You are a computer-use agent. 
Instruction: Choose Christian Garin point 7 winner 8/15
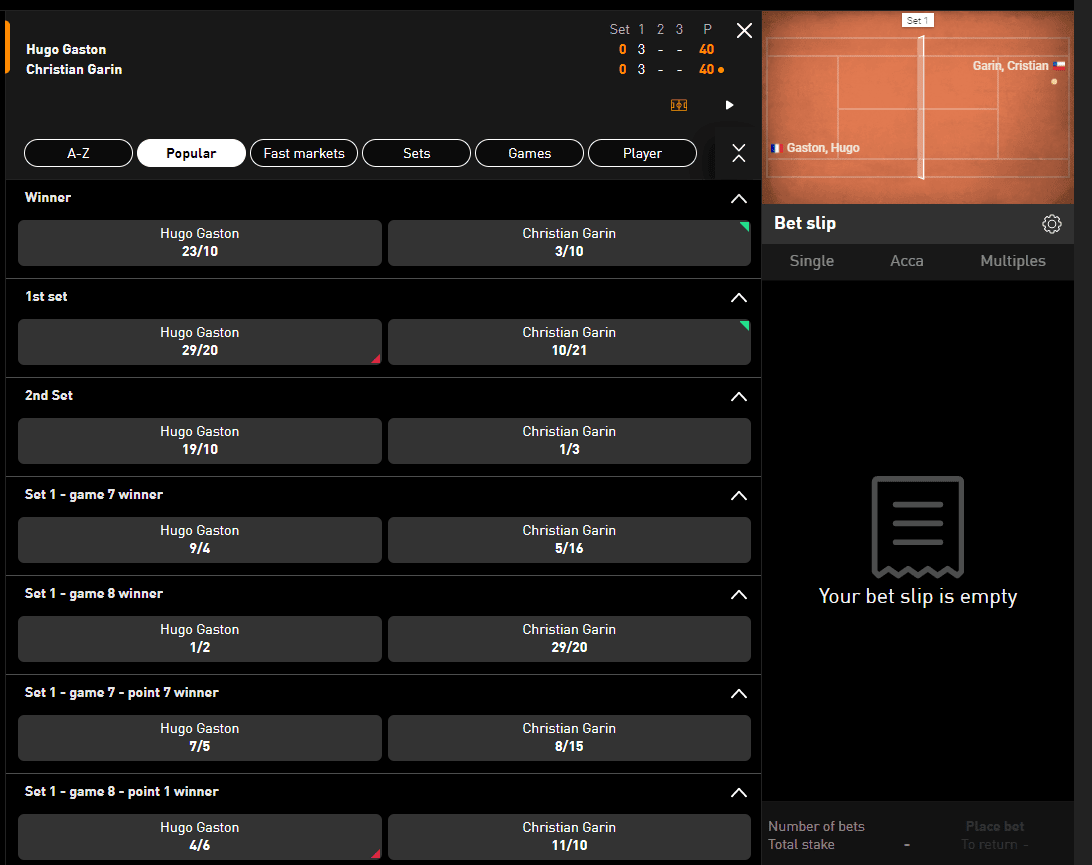click(x=569, y=737)
